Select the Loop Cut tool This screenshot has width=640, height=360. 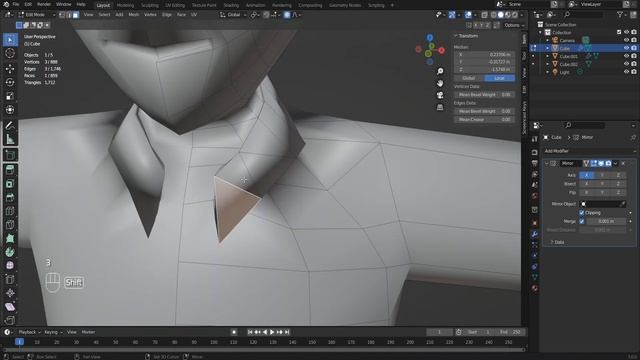click(x=10, y=211)
